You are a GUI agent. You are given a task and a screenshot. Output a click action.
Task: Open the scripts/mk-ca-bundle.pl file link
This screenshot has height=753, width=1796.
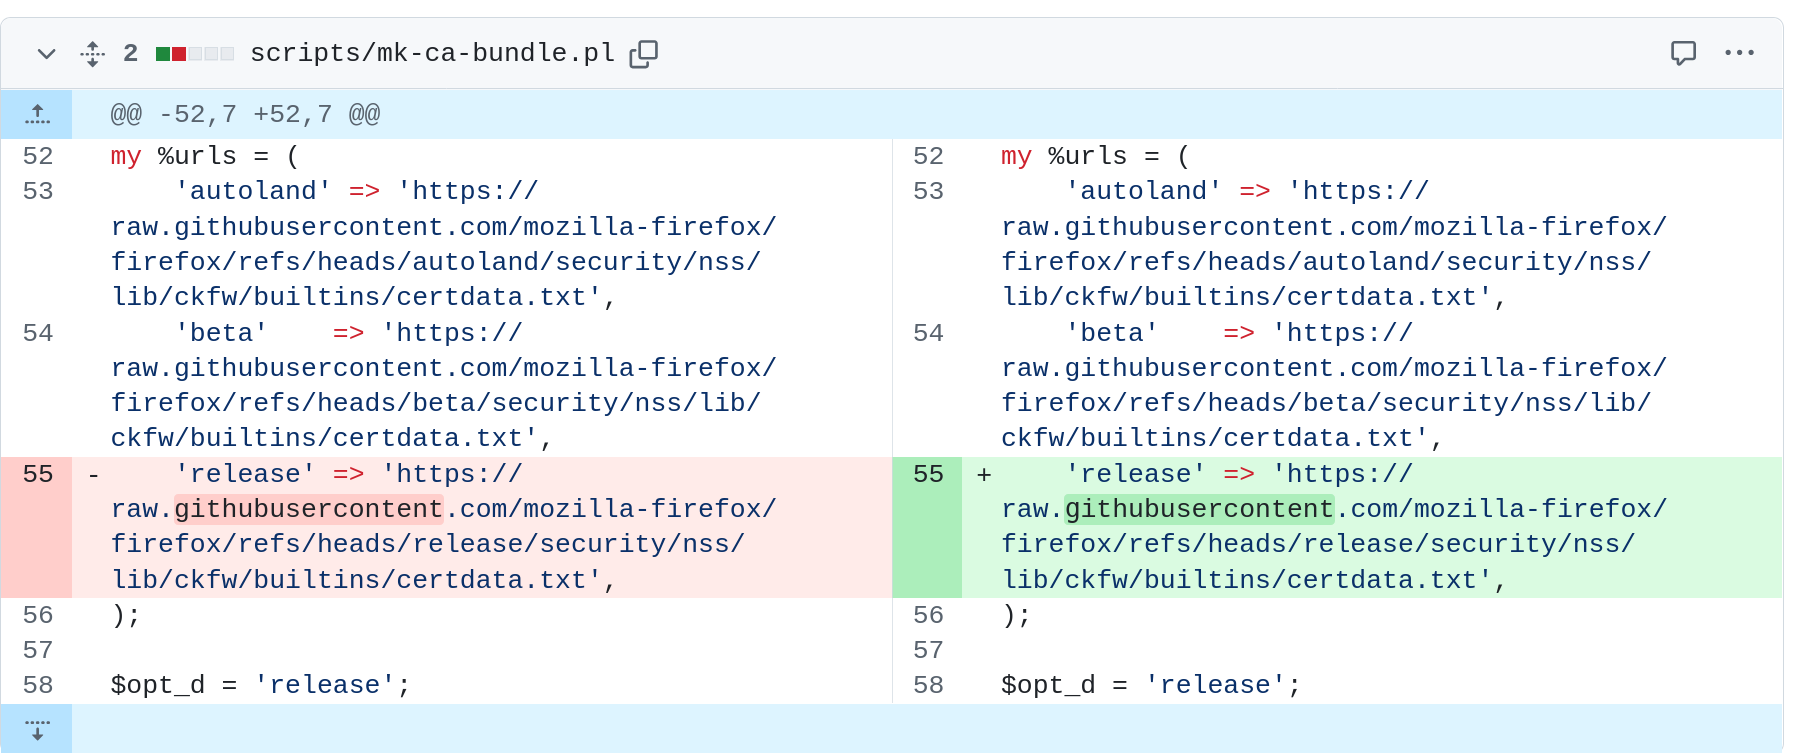click(x=432, y=53)
